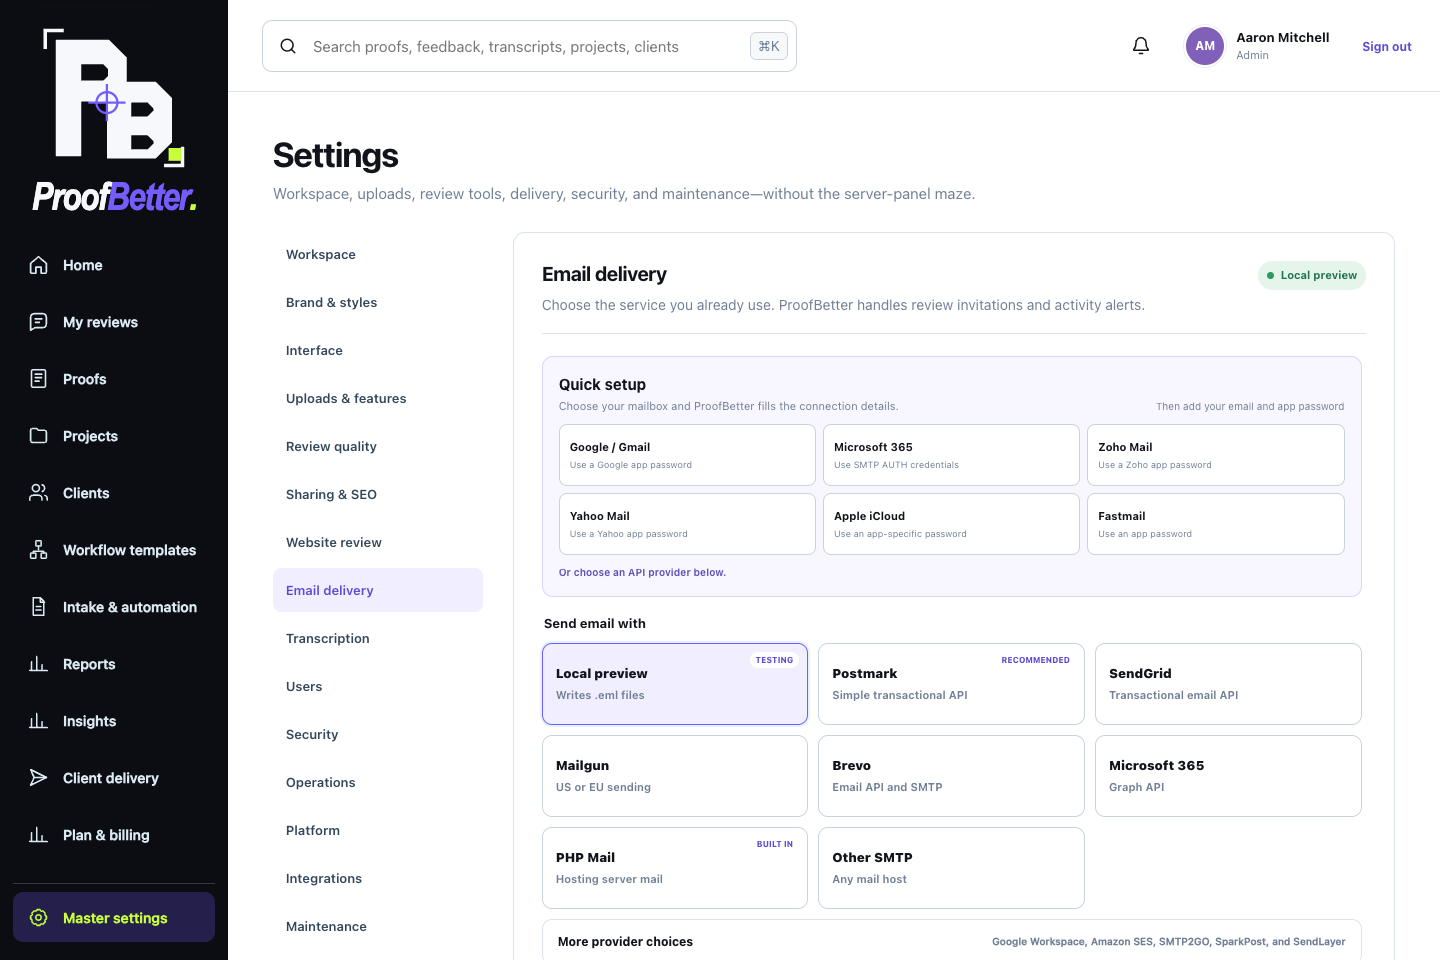The width and height of the screenshot is (1440, 960).
Task: Click the AM user avatar
Action: coord(1205,46)
